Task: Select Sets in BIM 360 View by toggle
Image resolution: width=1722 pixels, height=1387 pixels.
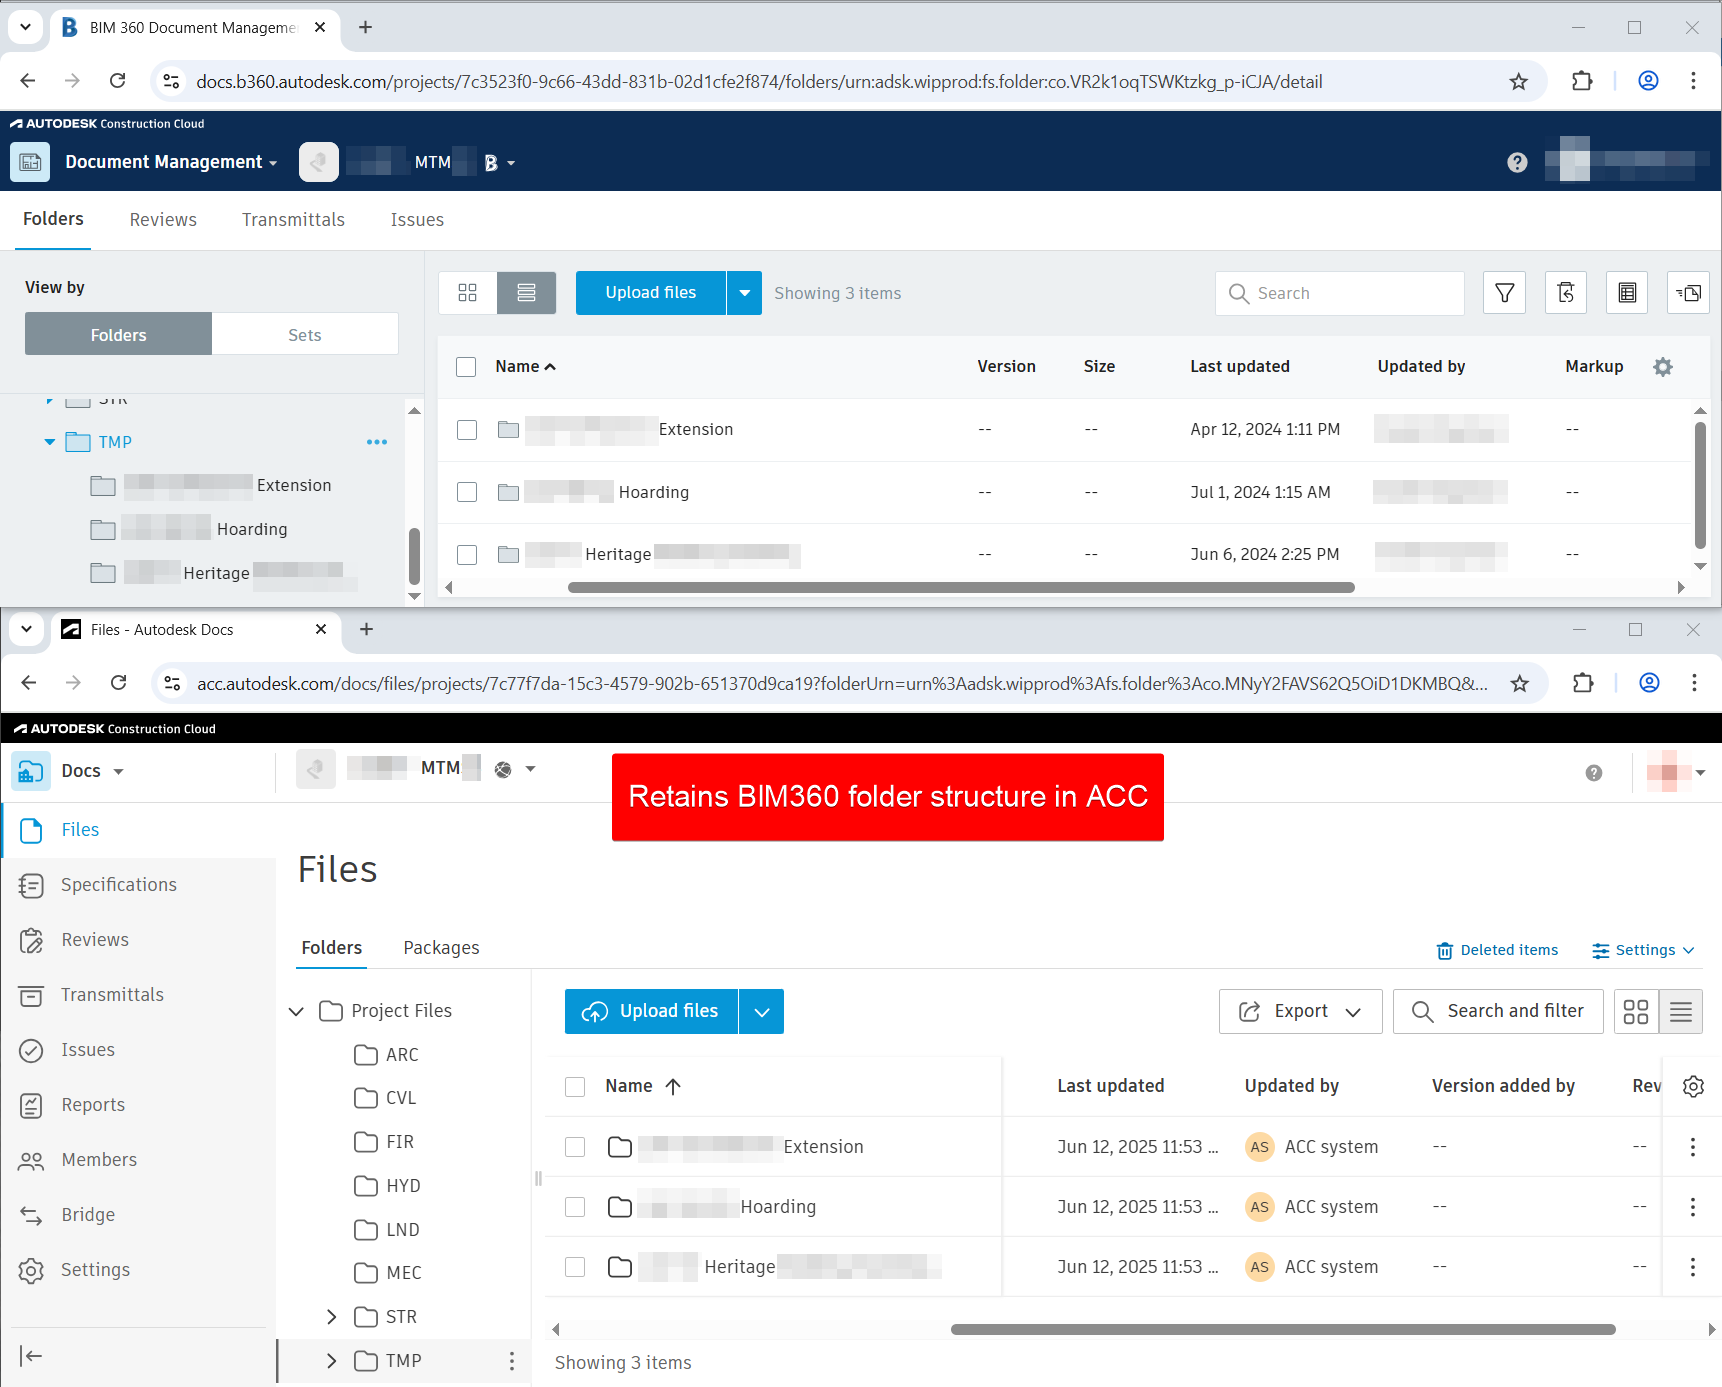Action: [x=305, y=335]
